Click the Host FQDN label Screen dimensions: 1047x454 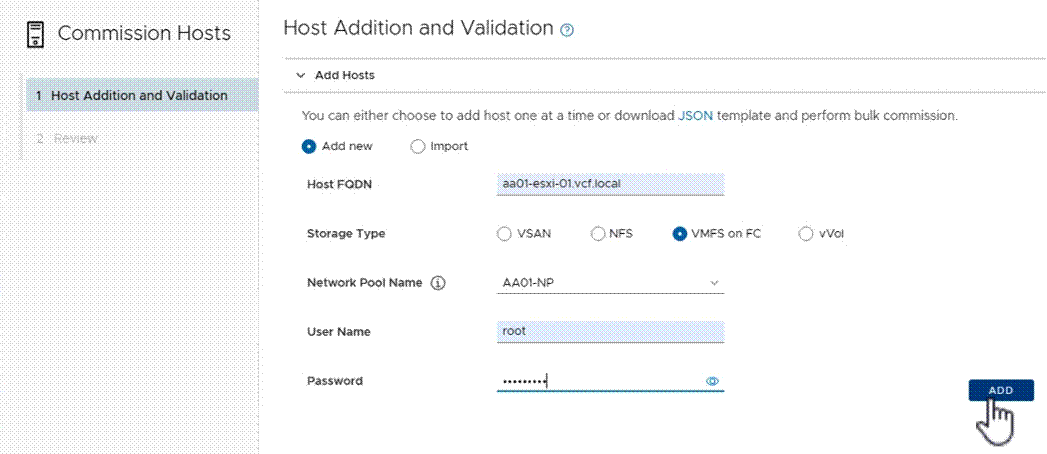[339, 184]
